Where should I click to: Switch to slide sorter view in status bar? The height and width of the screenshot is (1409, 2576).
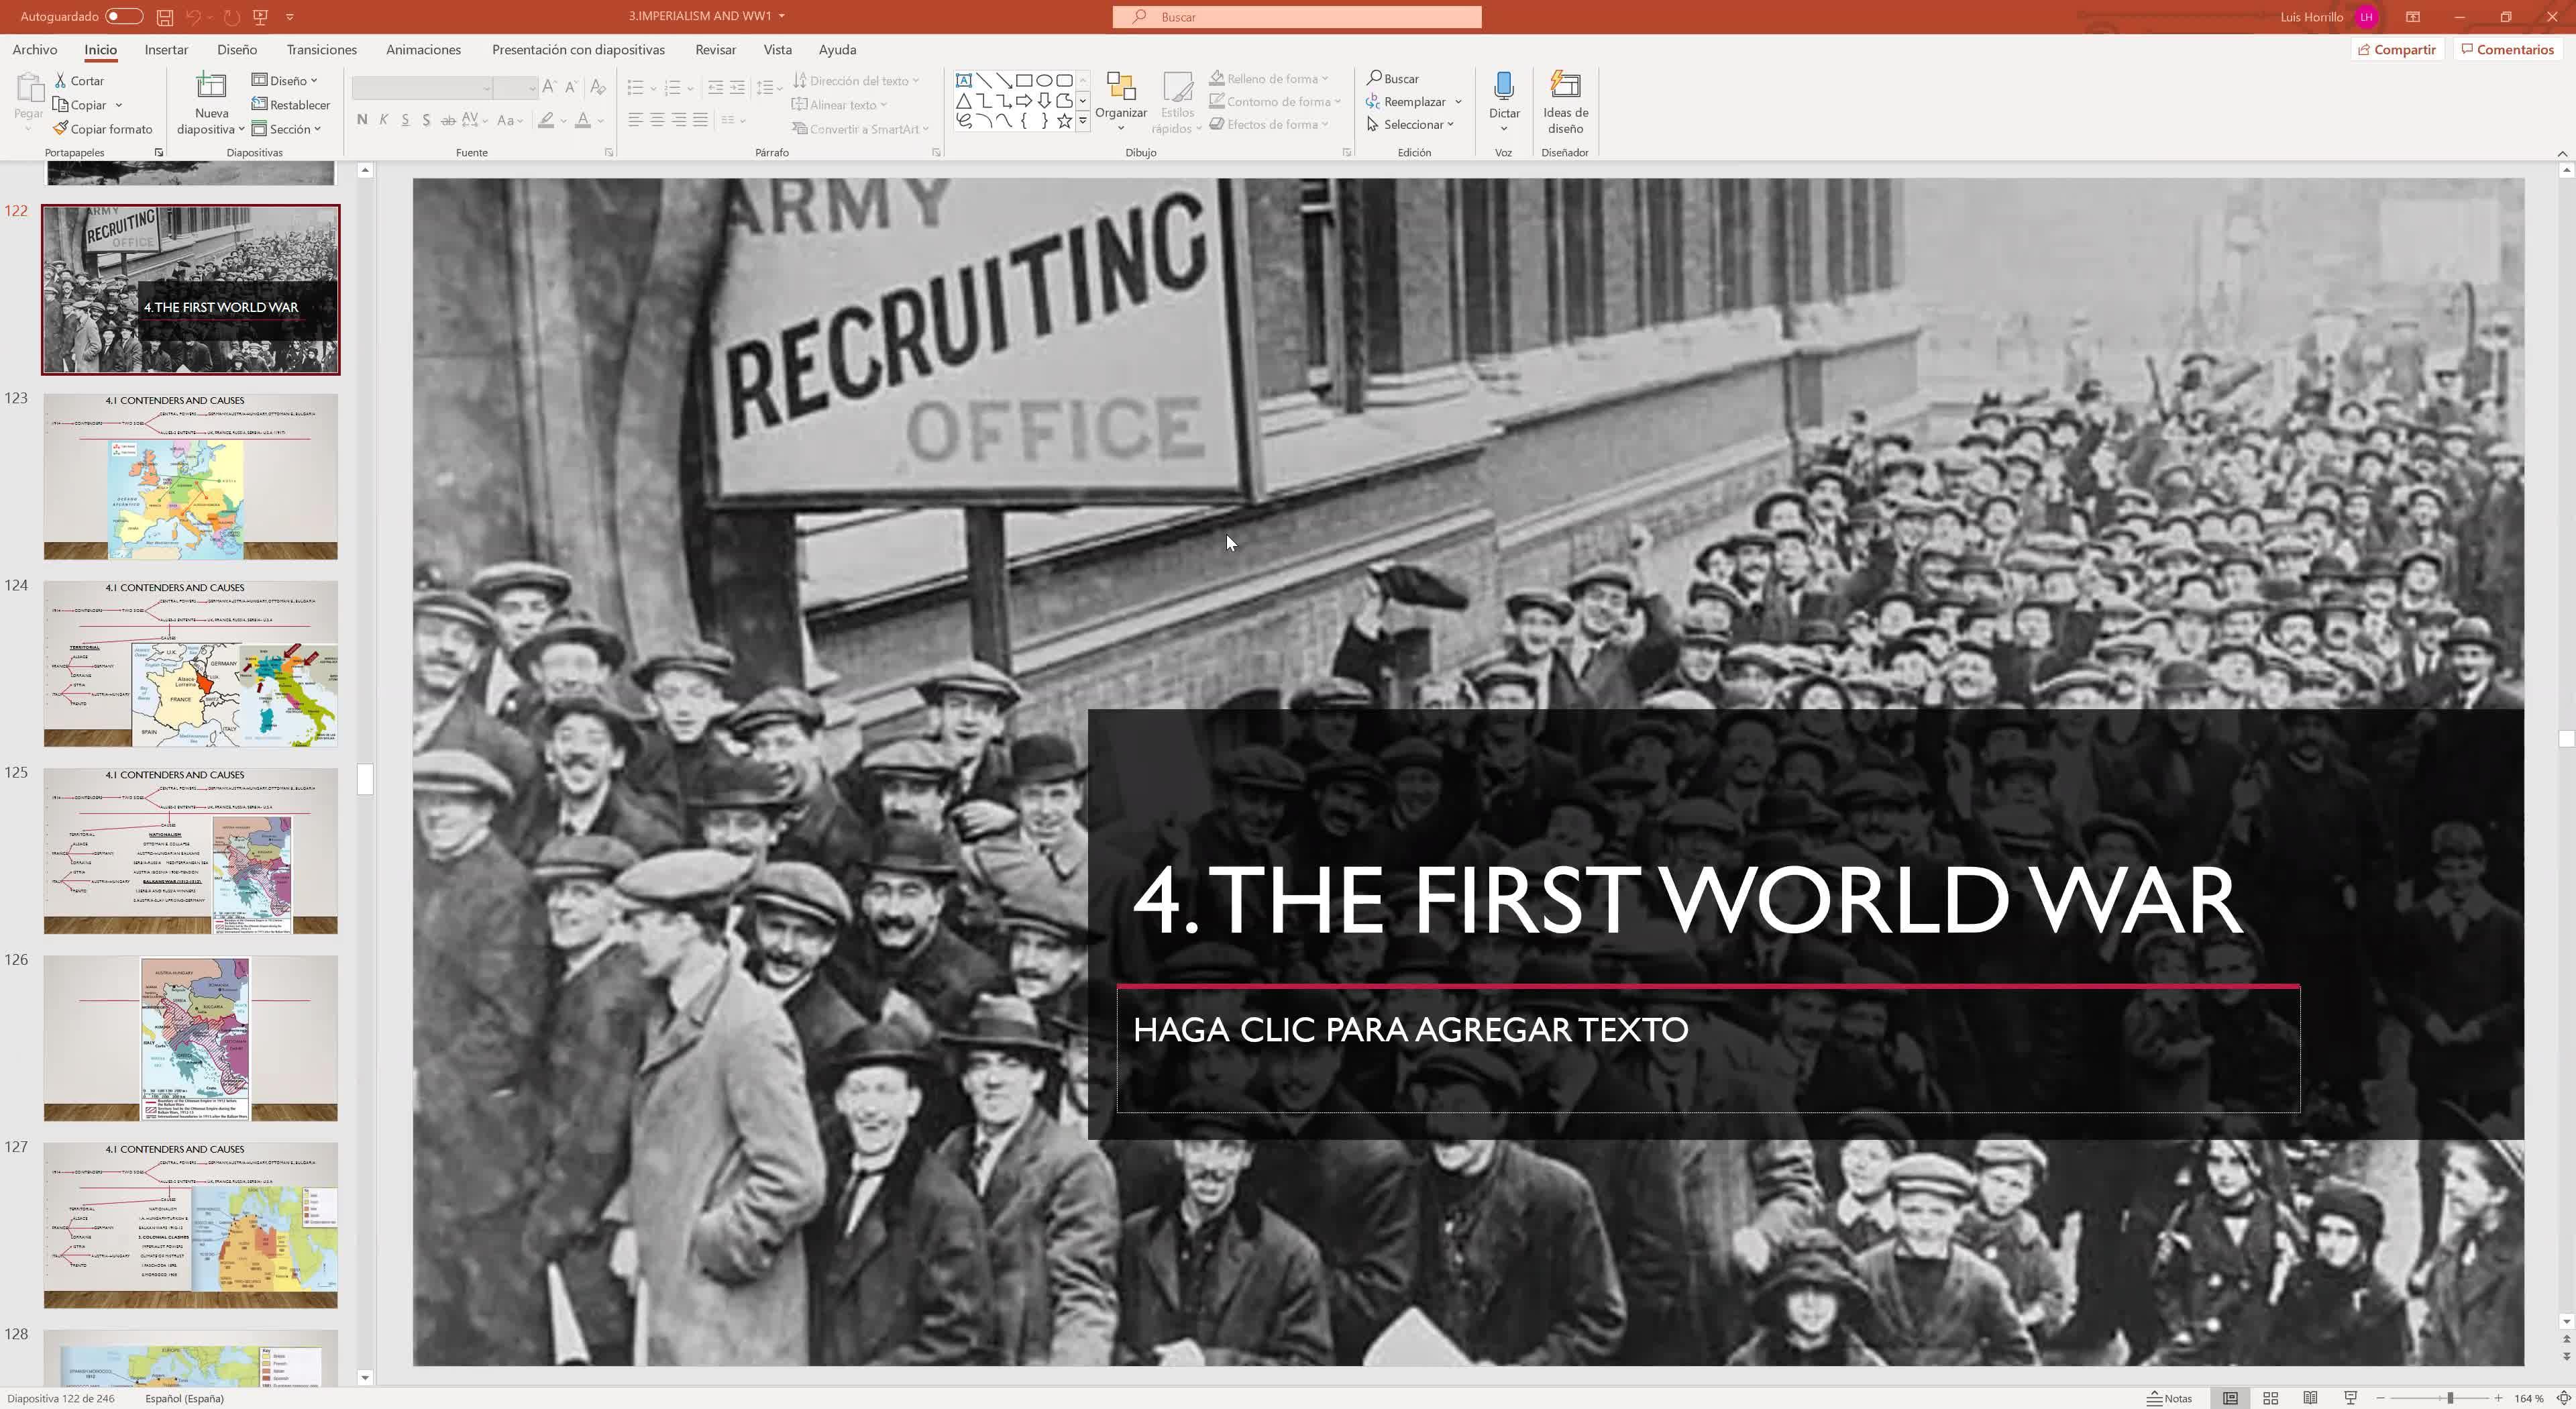(2270, 1398)
